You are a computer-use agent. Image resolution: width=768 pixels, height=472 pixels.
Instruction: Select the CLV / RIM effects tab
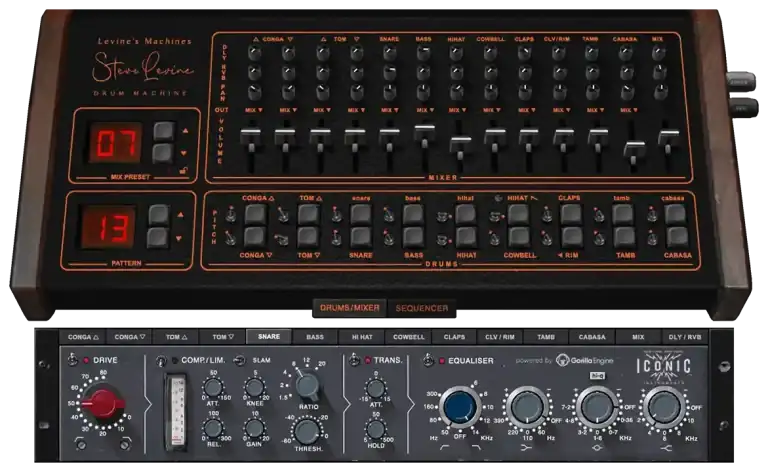pos(500,337)
